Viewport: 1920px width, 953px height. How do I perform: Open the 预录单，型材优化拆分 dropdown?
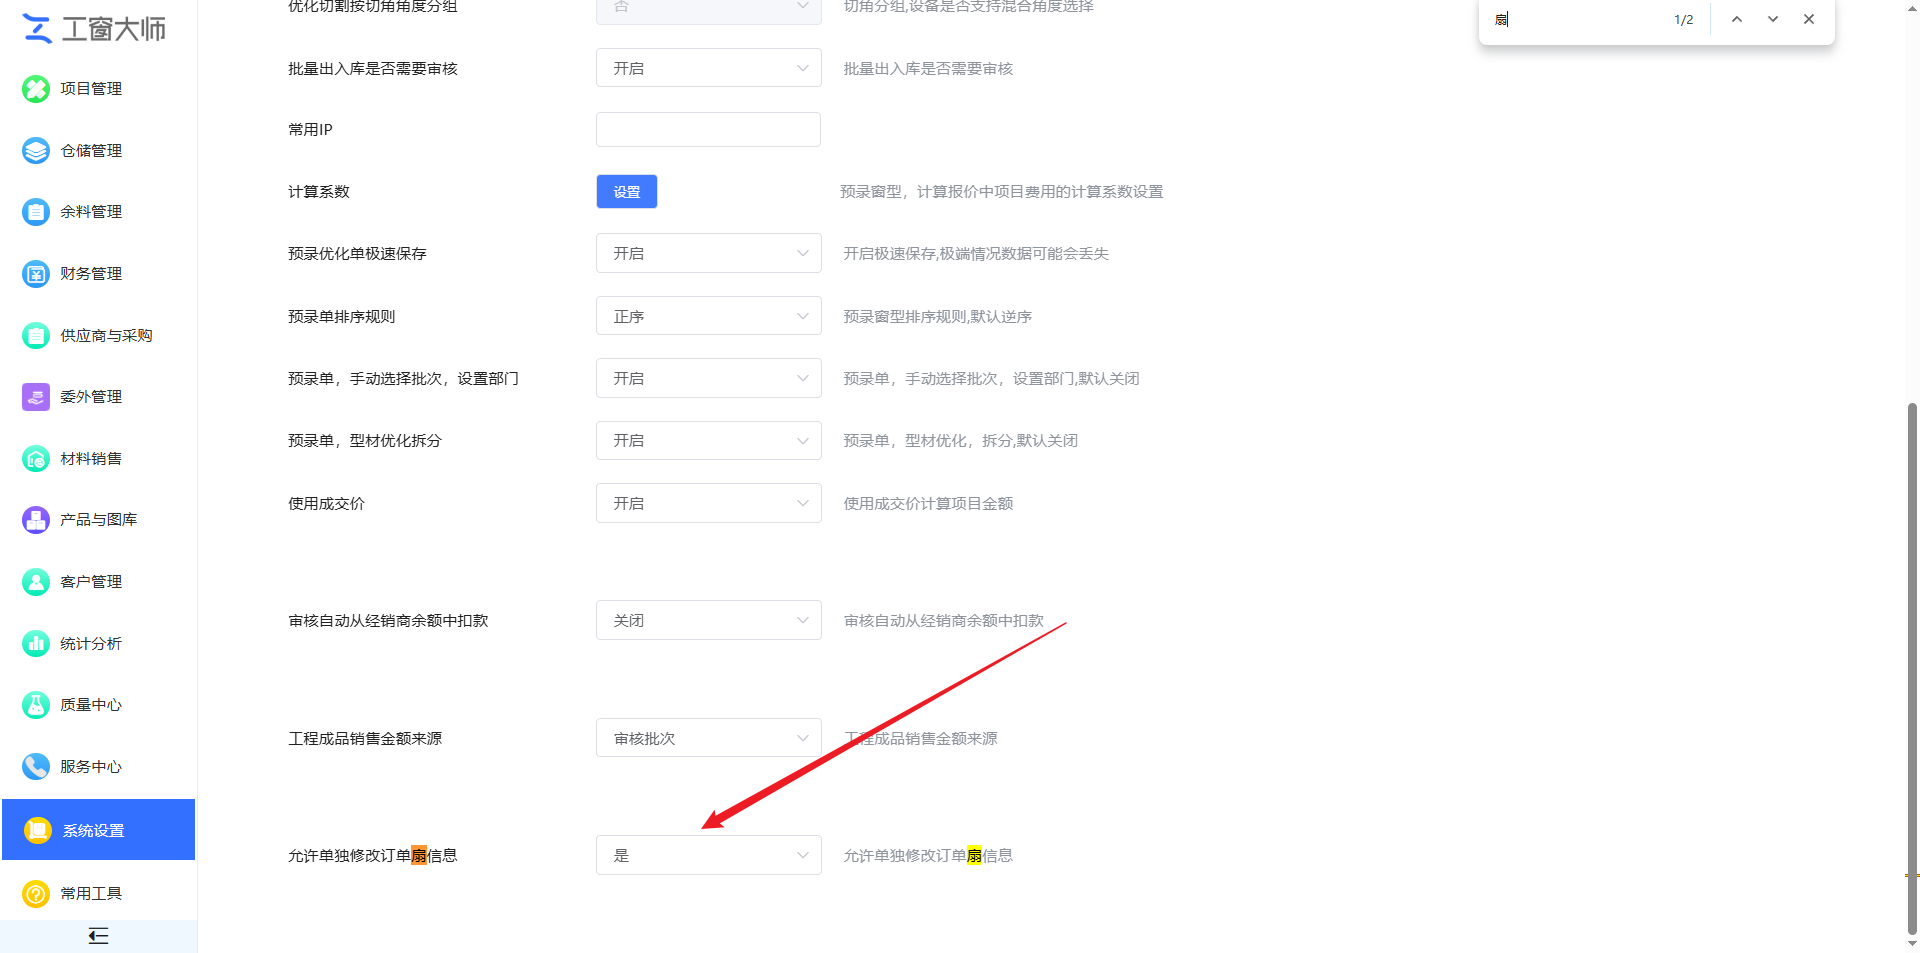click(x=709, y=440)
